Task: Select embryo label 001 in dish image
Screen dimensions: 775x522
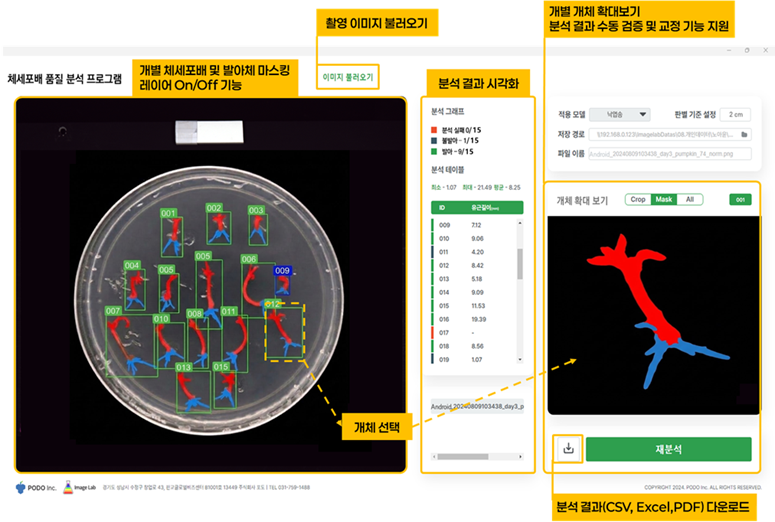Action: click(169, 213)
